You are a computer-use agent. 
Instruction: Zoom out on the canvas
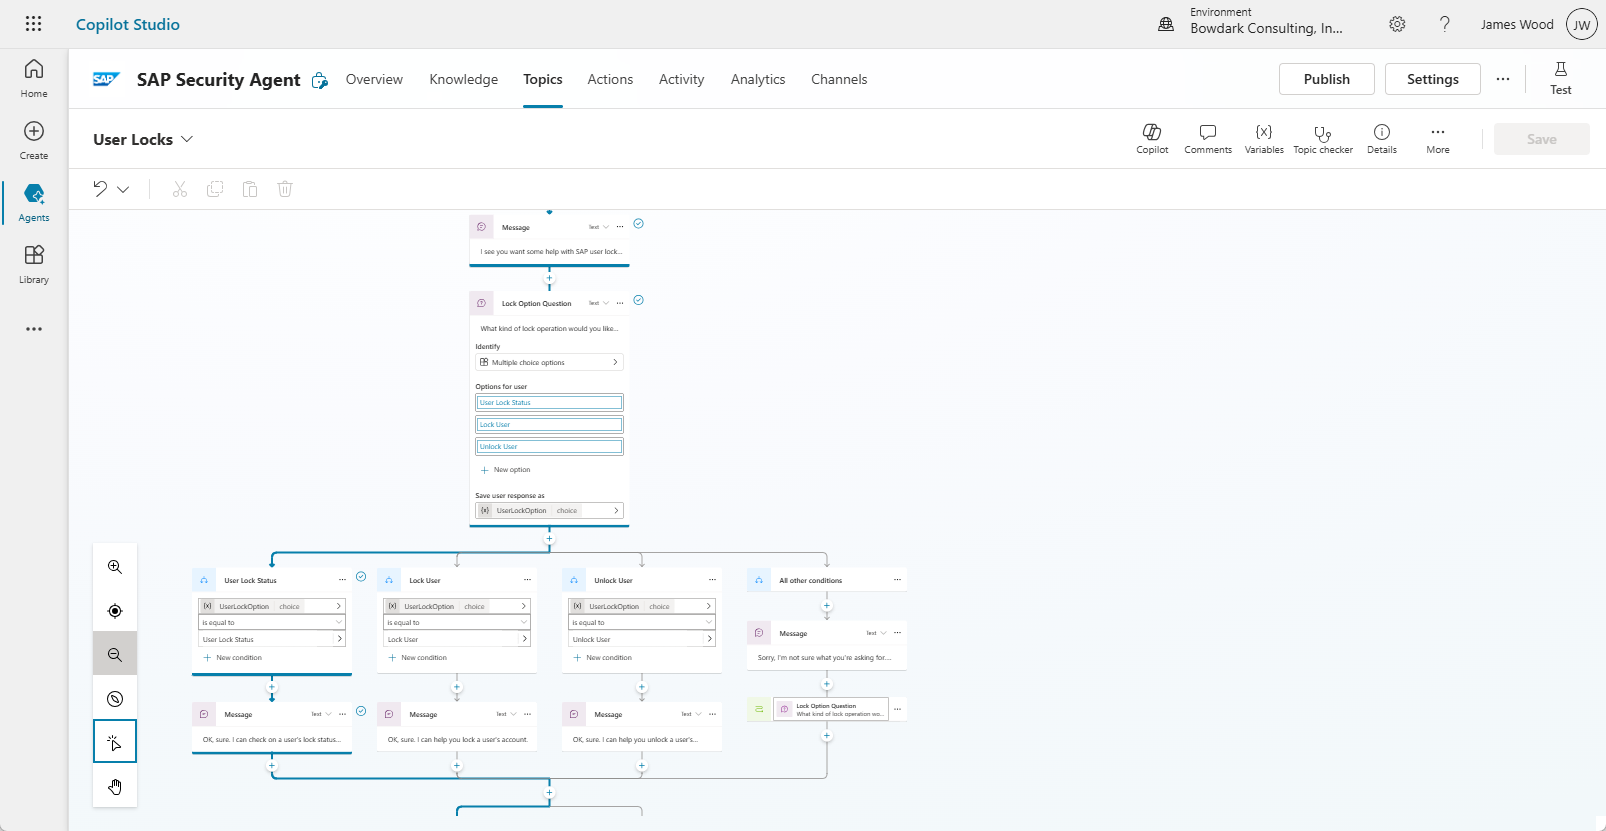(x=115, y=655)
